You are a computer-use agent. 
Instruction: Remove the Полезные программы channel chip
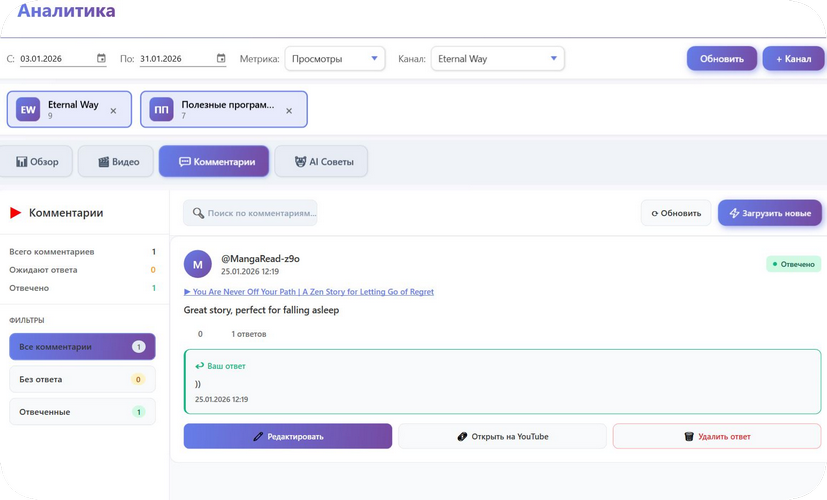[290, 111]
